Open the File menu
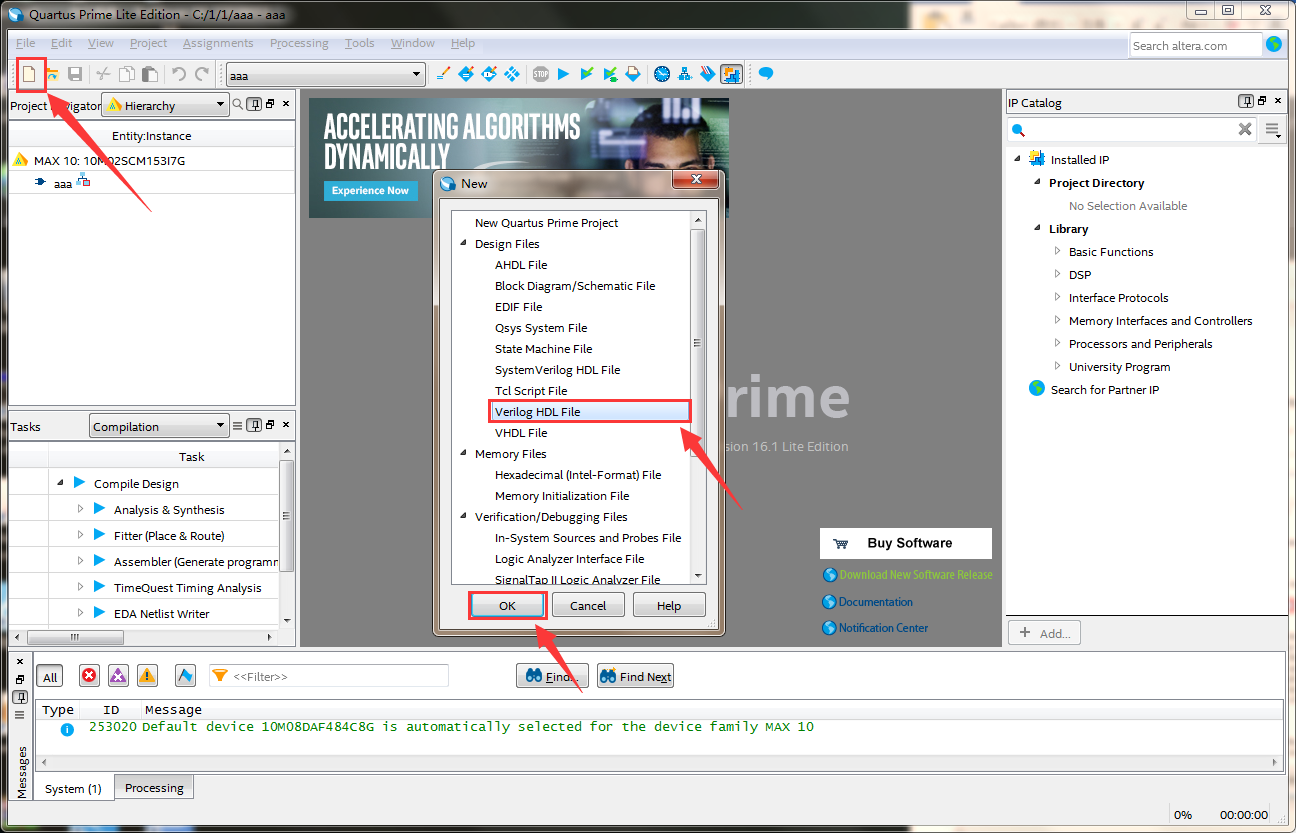Screen dimensions: 1296x833 [x=26, y=43]
